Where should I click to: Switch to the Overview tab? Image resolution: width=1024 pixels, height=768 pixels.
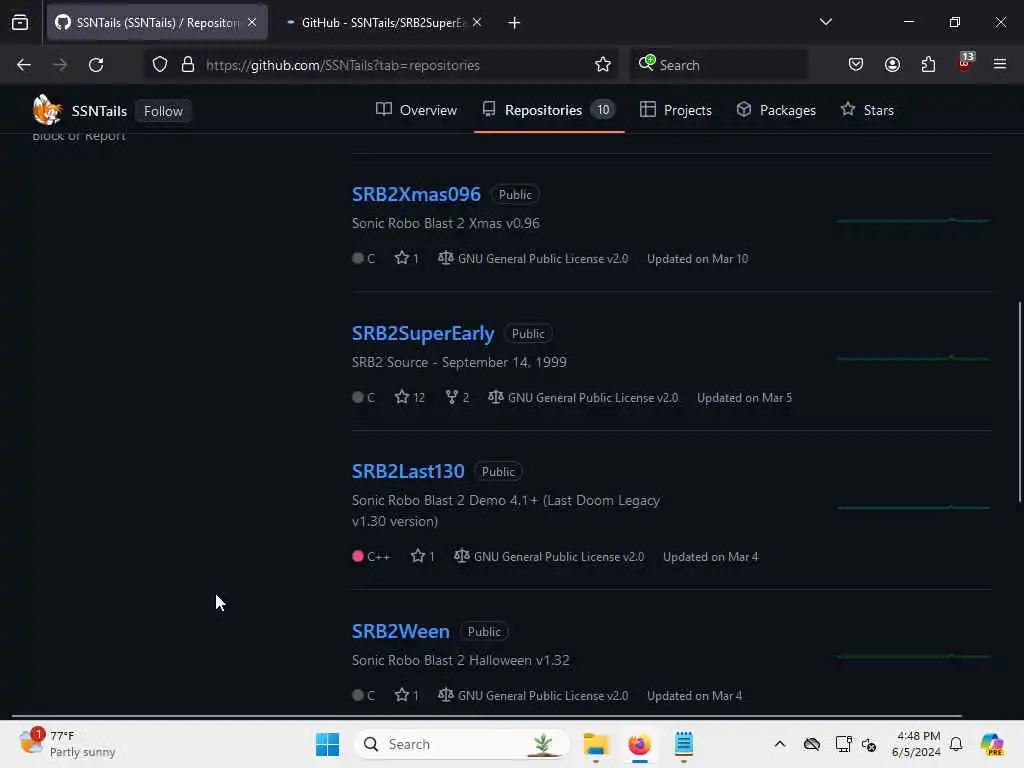pos(416,110)
